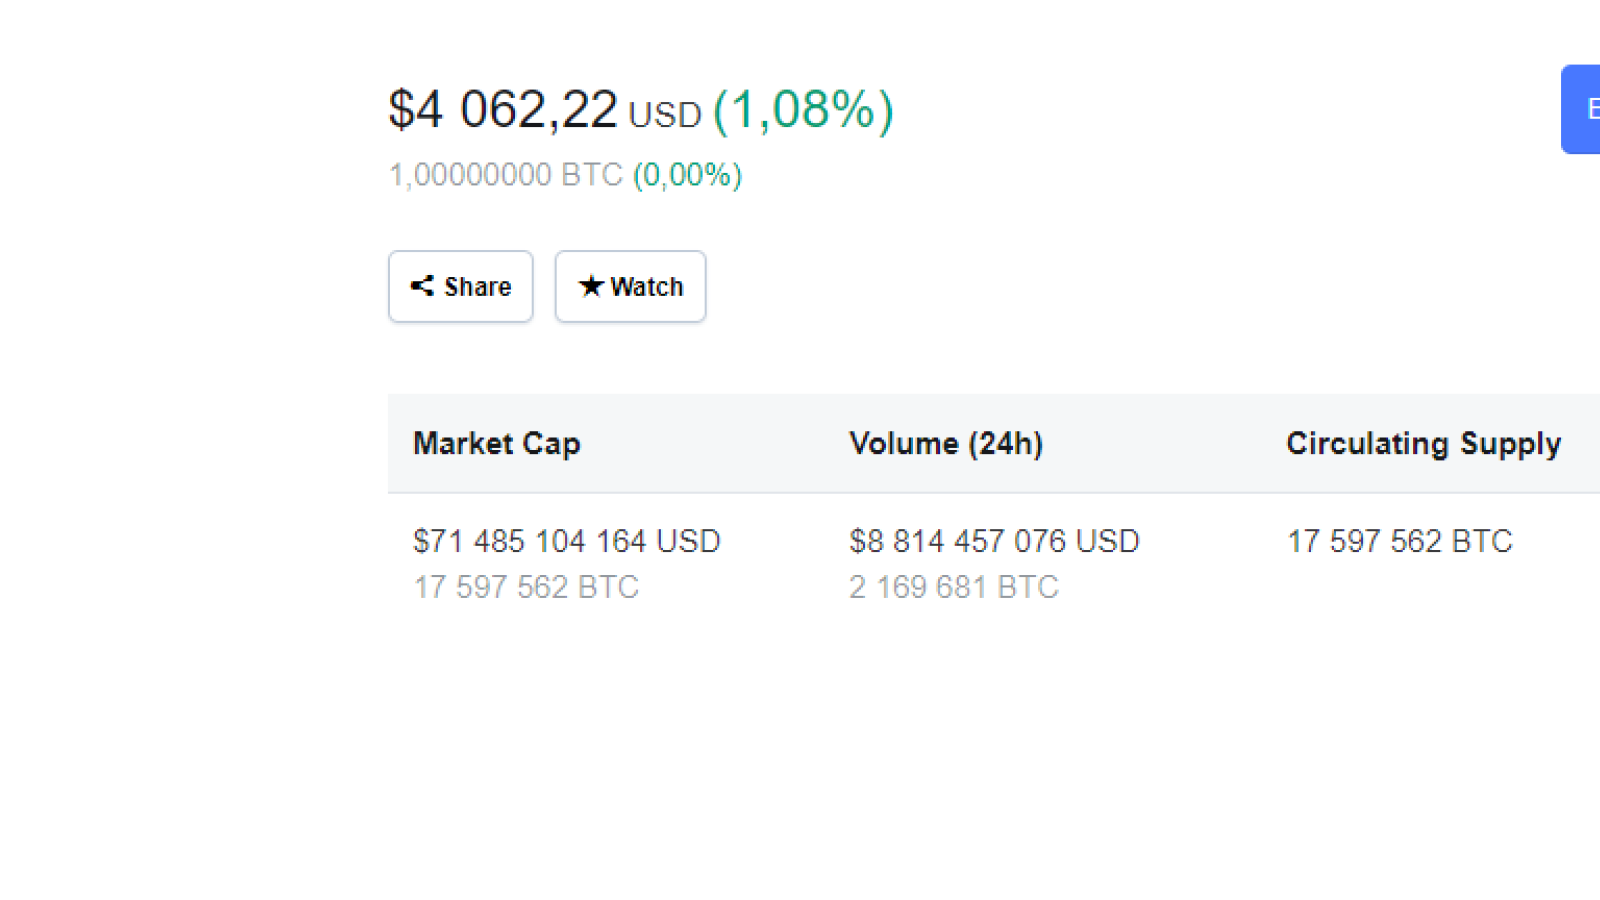1600x900 pixels.
Task: Click the Volume (24h) column header
Action: pyautogui.click(x=946, y=443)
